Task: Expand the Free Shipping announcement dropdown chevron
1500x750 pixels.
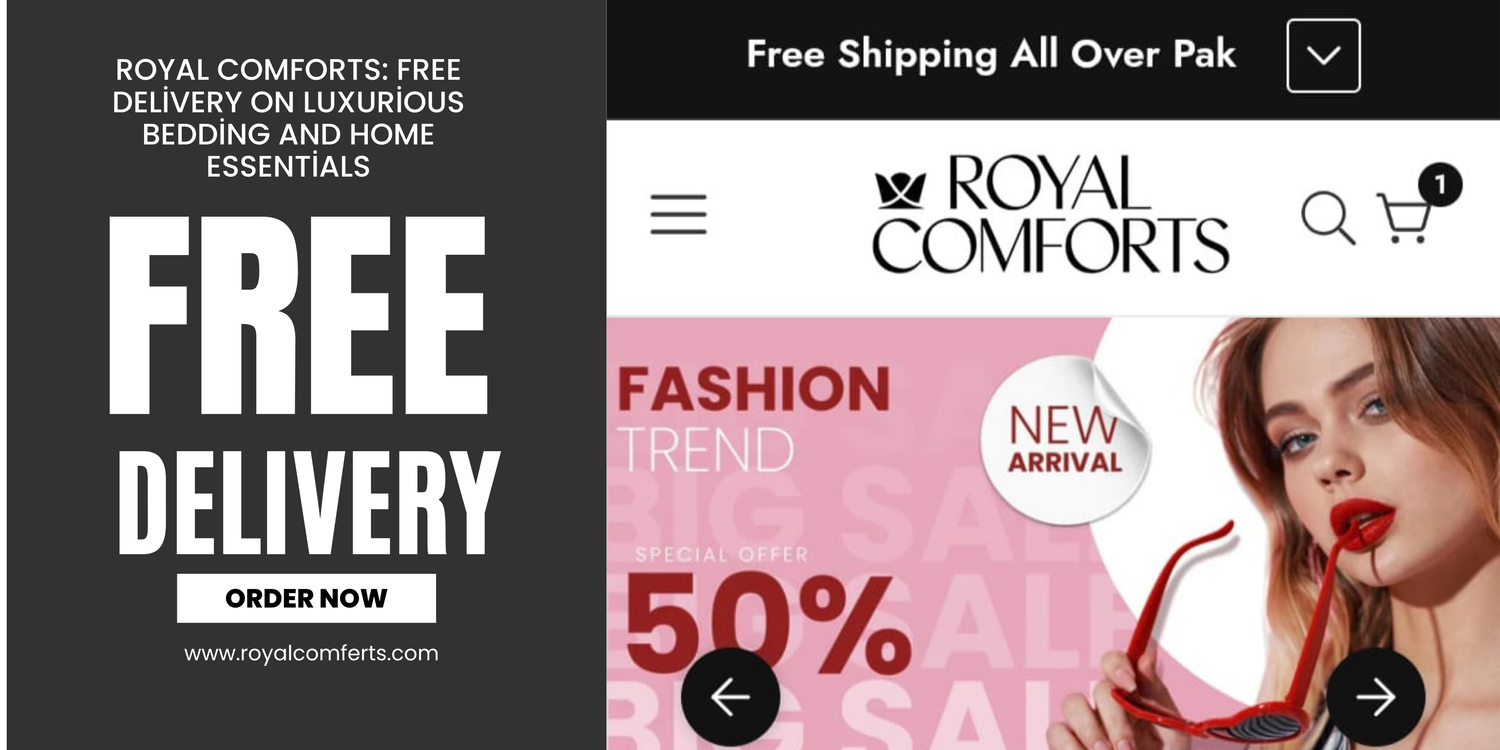Action: point(1323,55)
